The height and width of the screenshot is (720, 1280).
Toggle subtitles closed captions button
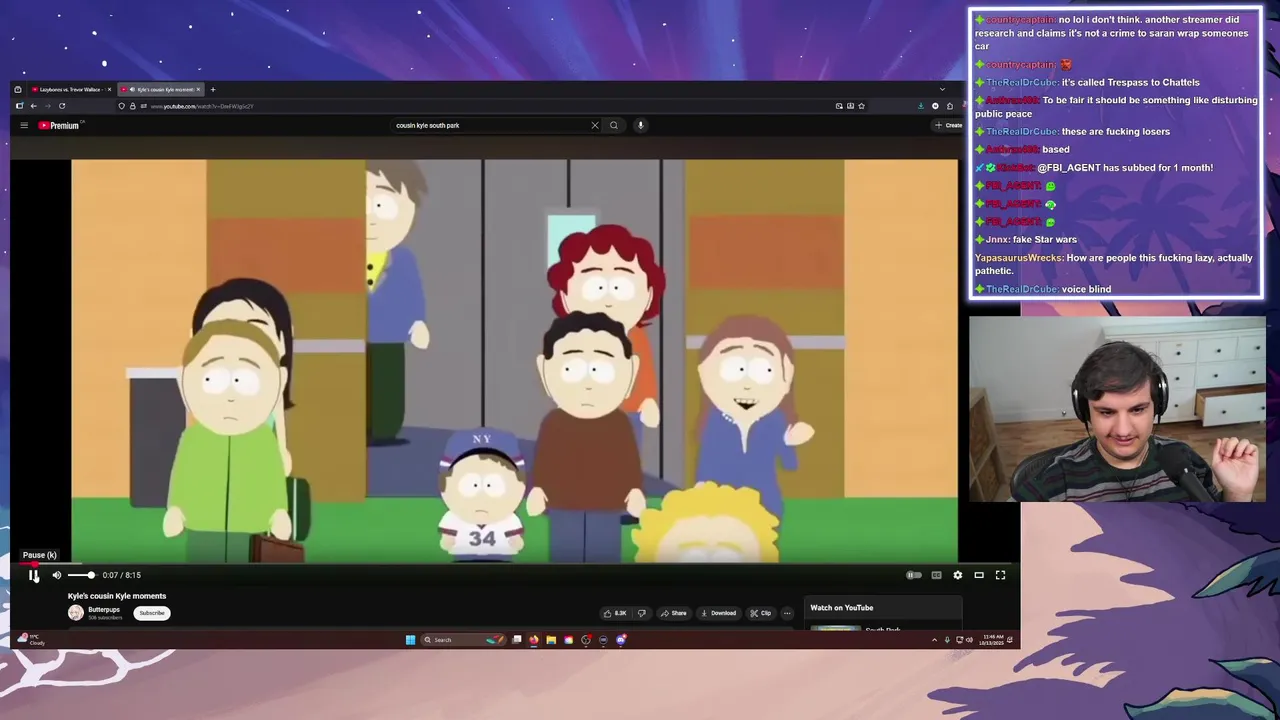(936, 575)
